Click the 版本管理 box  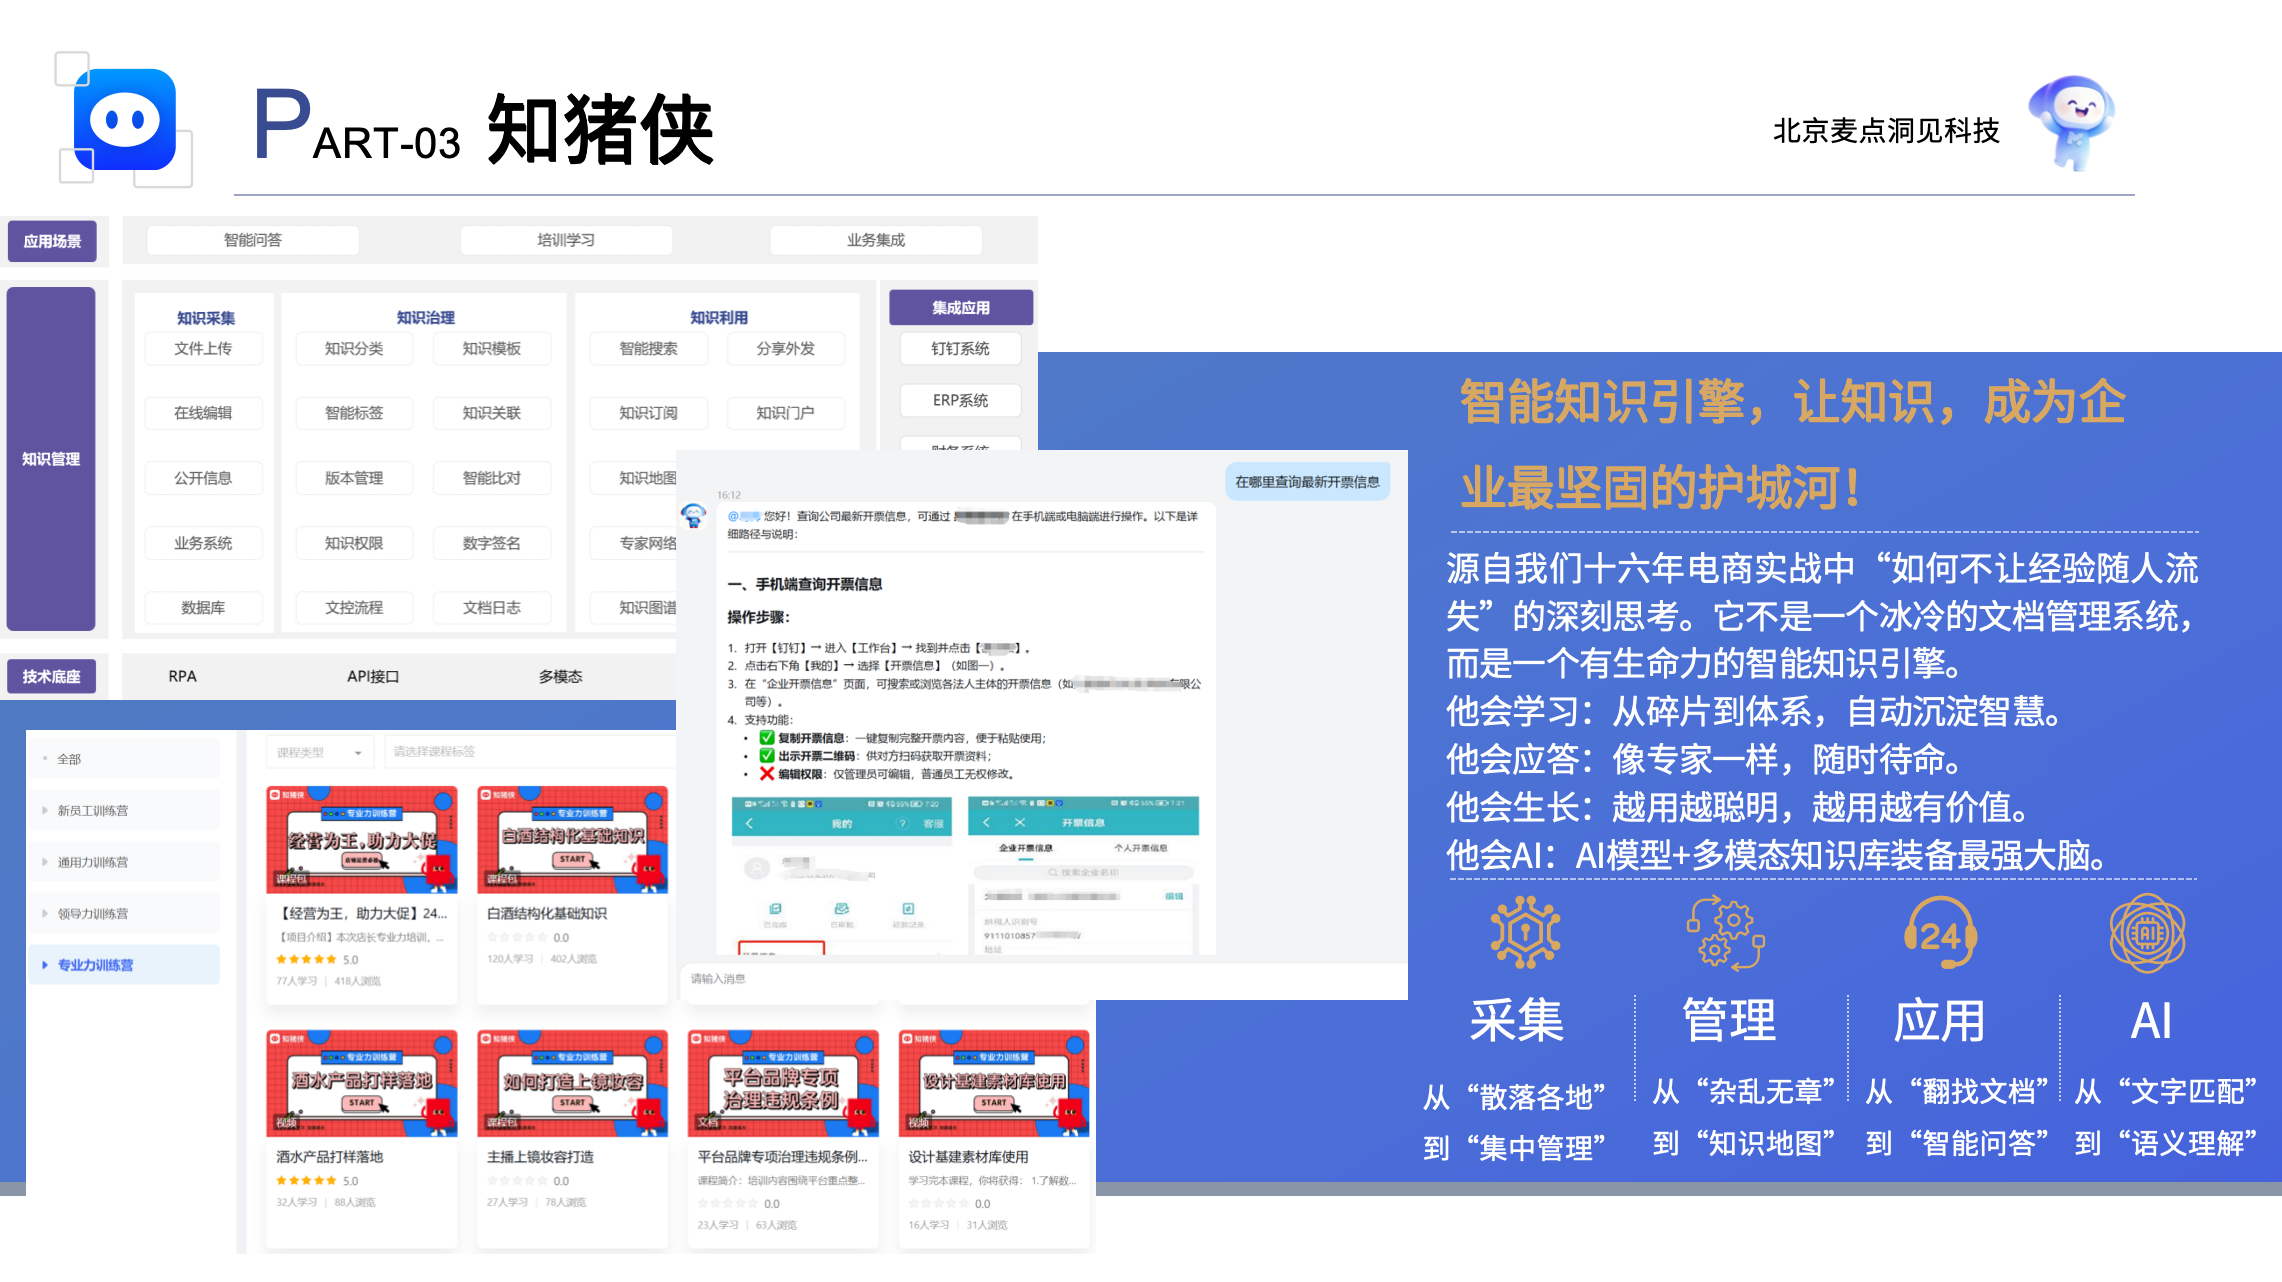point(354,478)
